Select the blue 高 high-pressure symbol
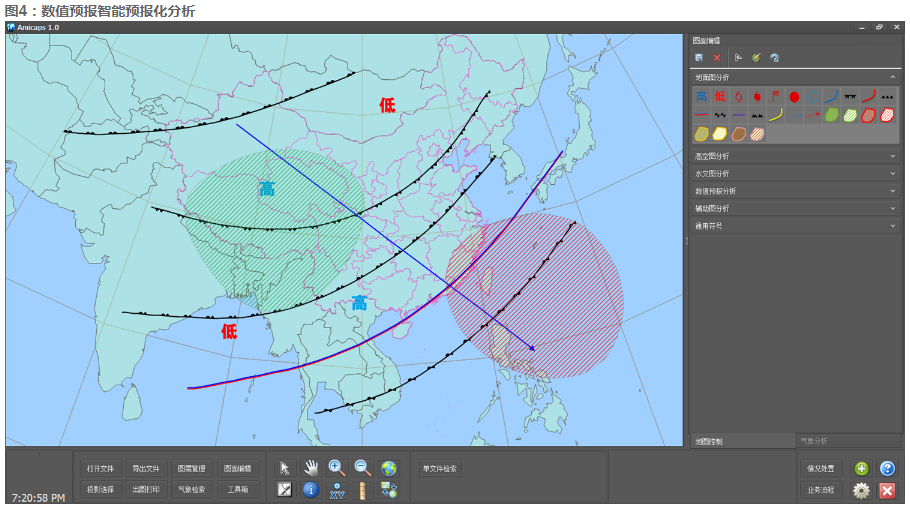 click(702, 96)
